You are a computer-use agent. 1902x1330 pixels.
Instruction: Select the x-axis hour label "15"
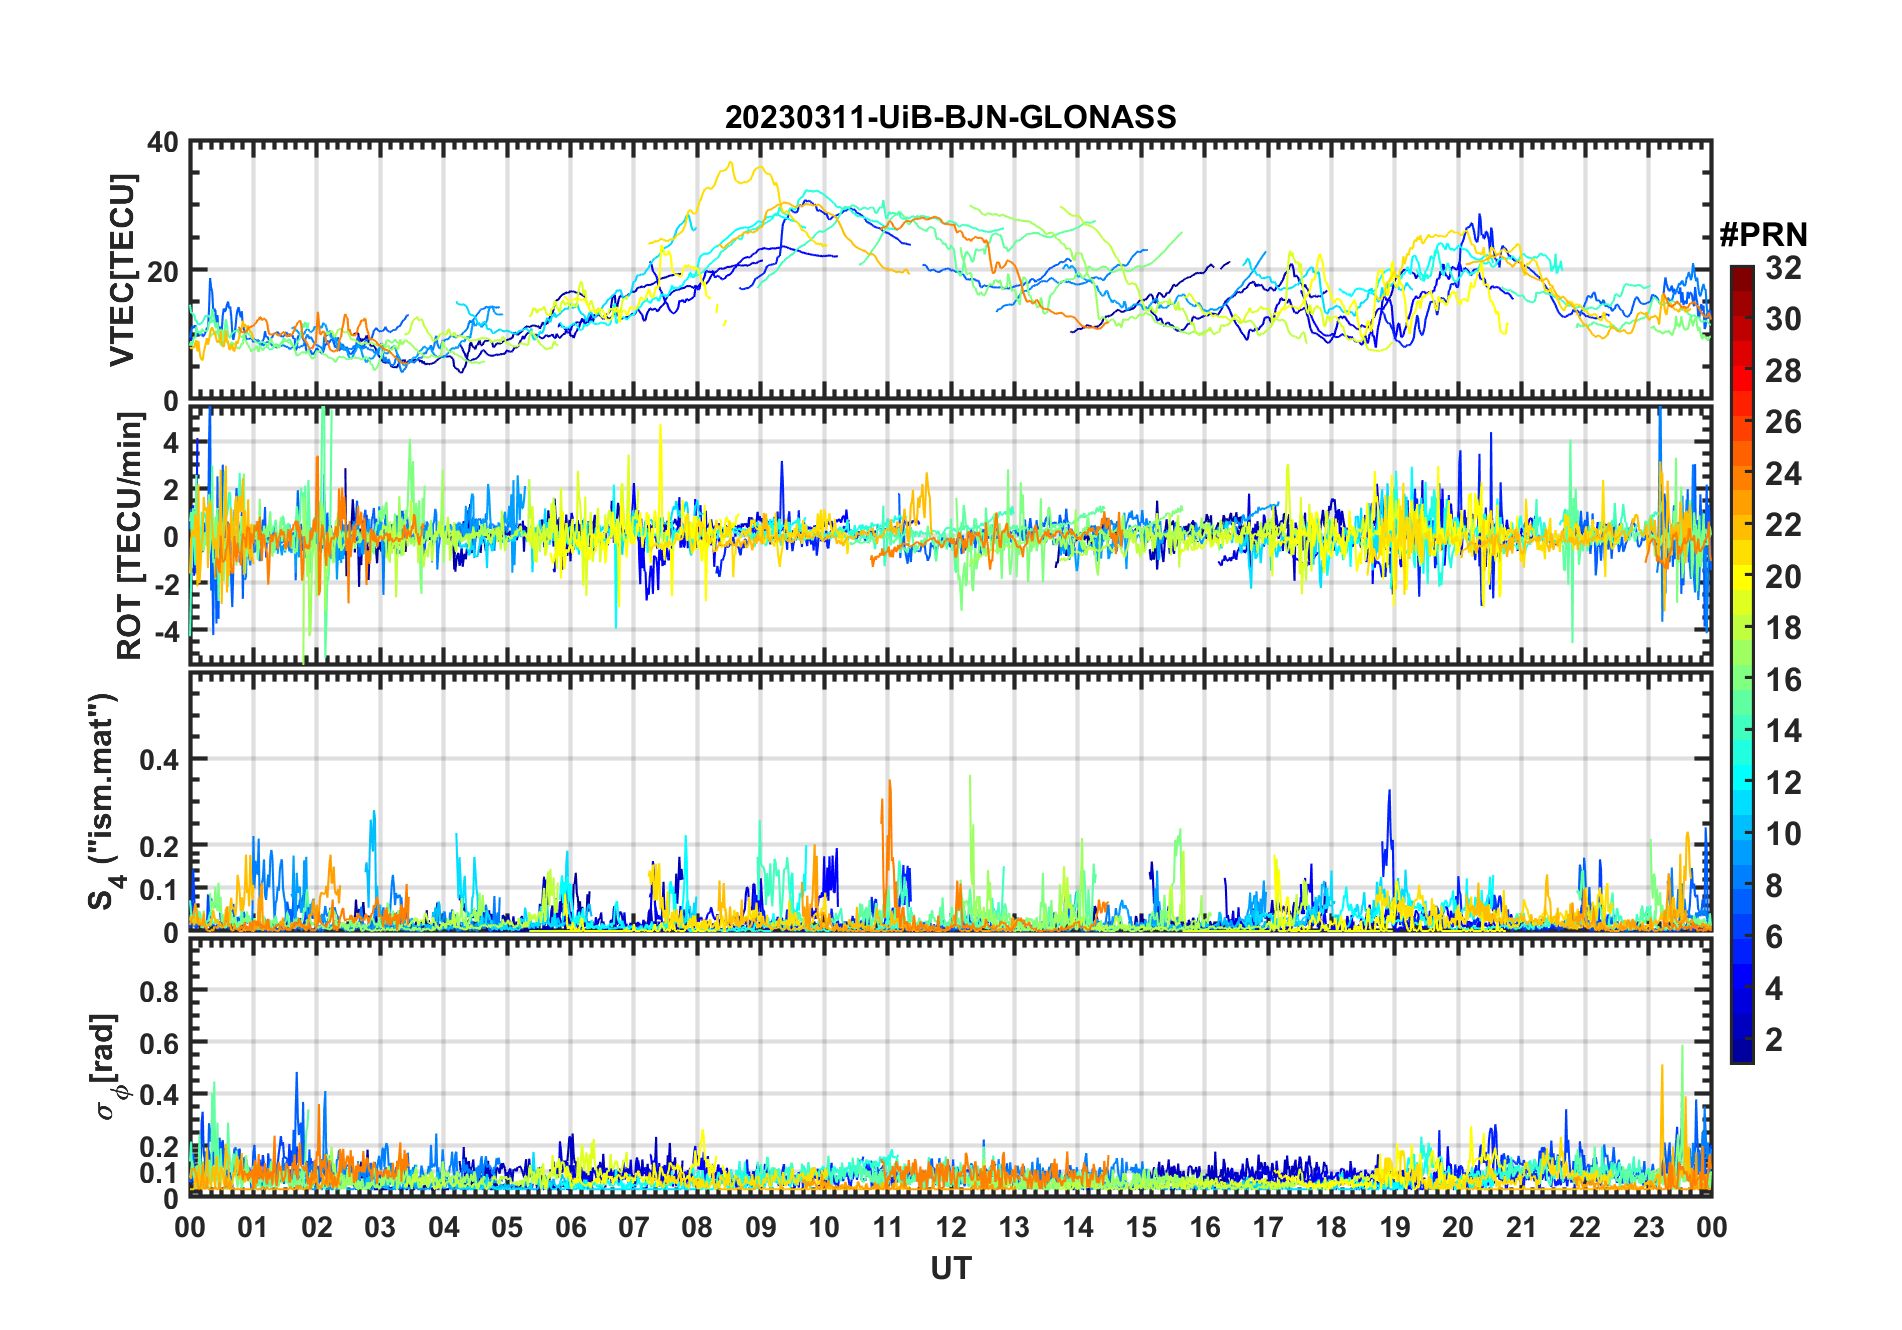pyautogui.click(x=1141, y=1227)
